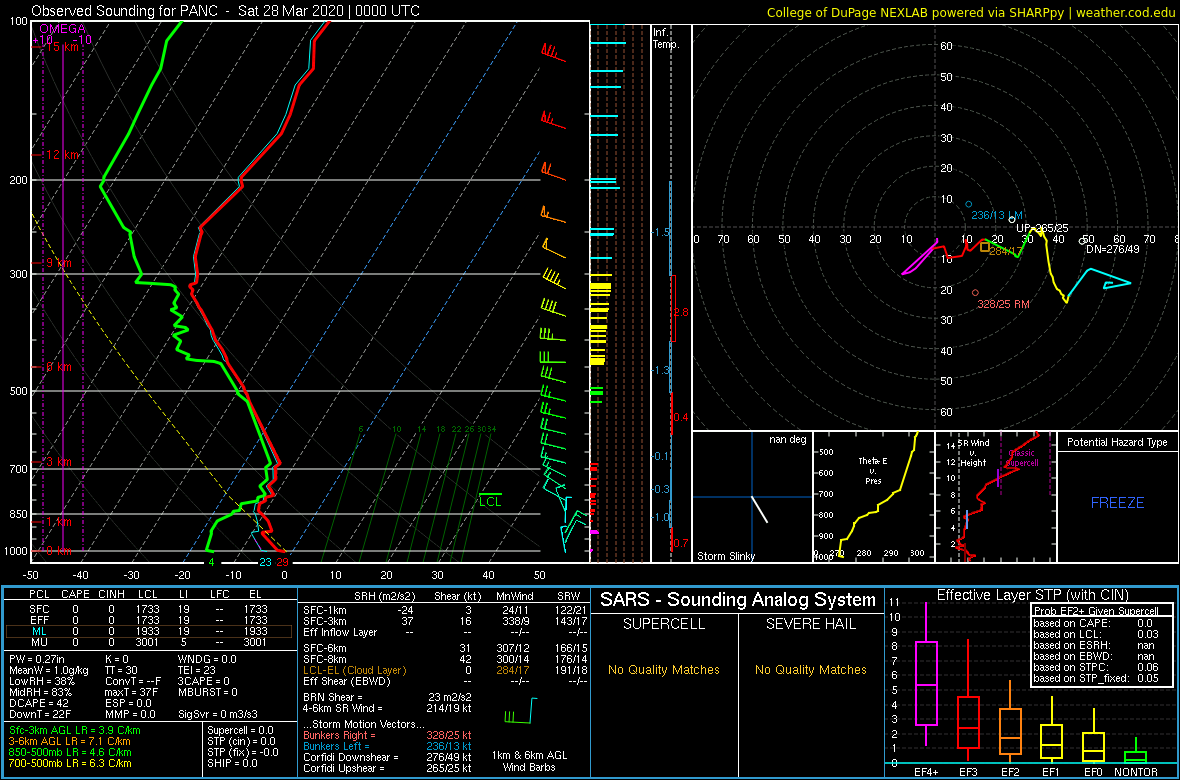Click the Storm Slinky panel
This screenshot has height=780, width=1180.
click(752, 497)
